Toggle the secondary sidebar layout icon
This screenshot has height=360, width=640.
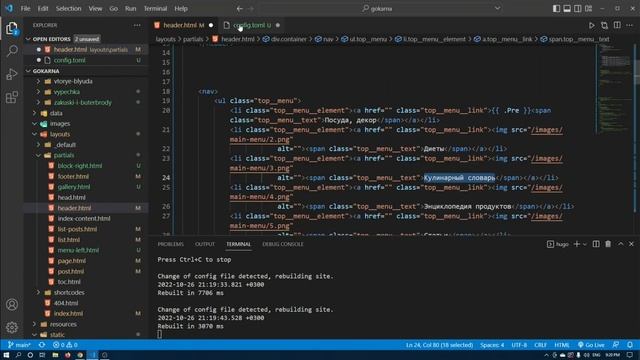pyautogui.click(x=578, y=9)
